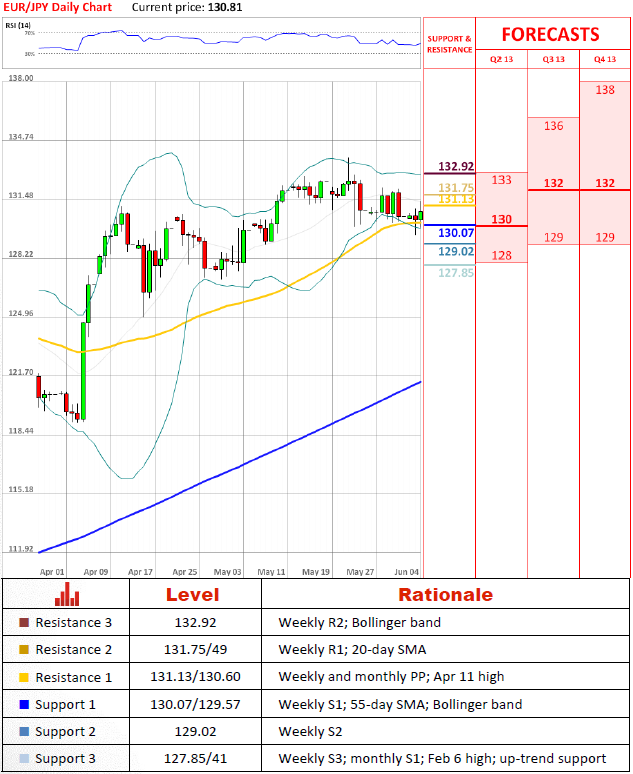The image size is (633, 774).
Task: Click the 138 forecast value in Q4 13
Action: coord(605,90)
